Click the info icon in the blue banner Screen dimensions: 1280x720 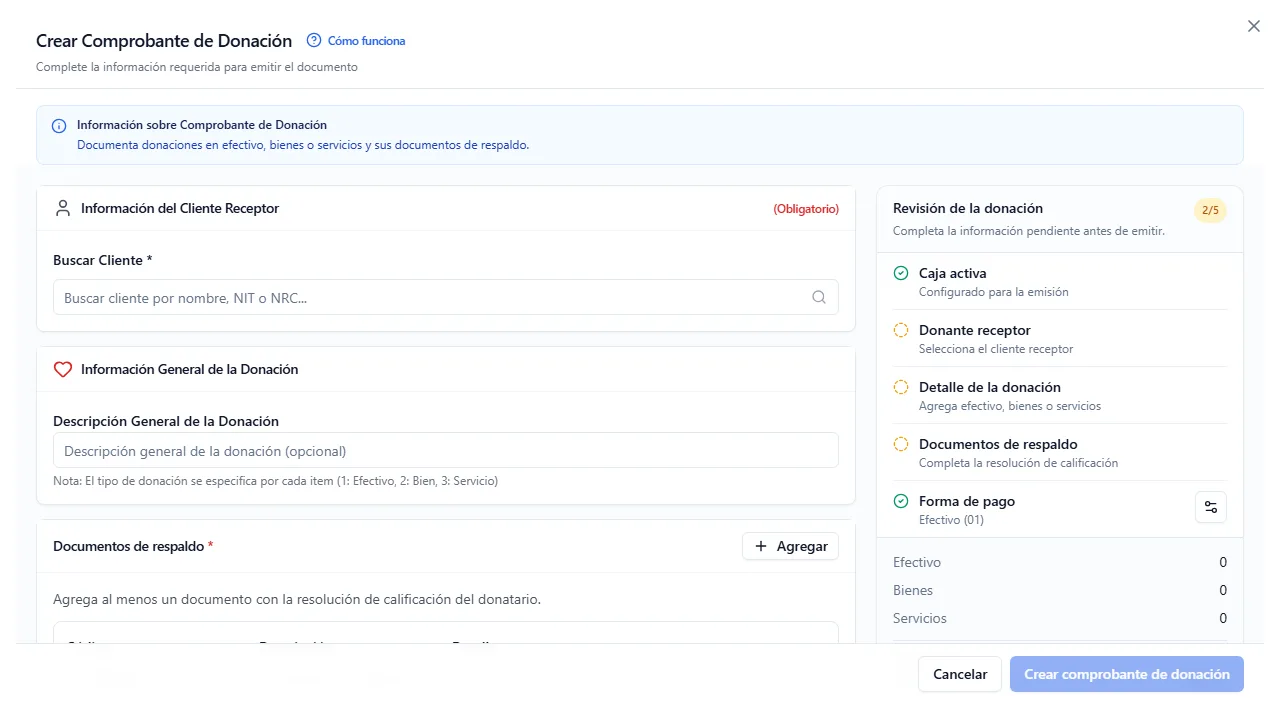click(x=59, y=126)
